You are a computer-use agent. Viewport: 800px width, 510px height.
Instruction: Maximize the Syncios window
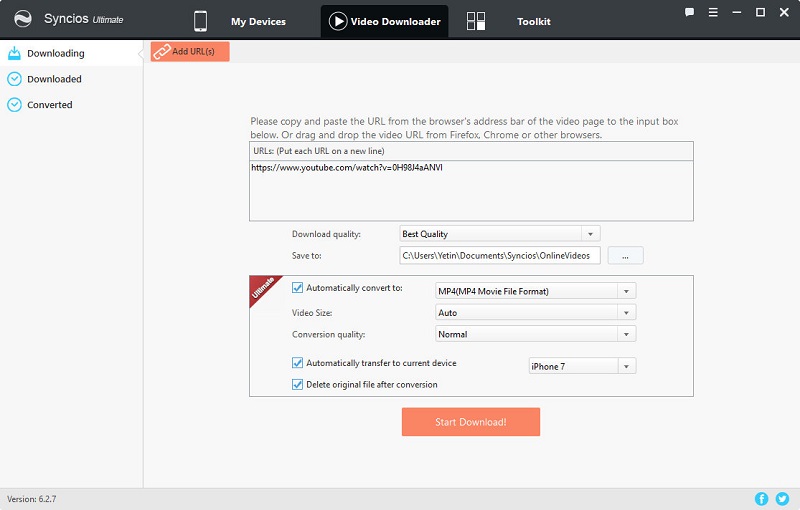(x=760, y=12)
